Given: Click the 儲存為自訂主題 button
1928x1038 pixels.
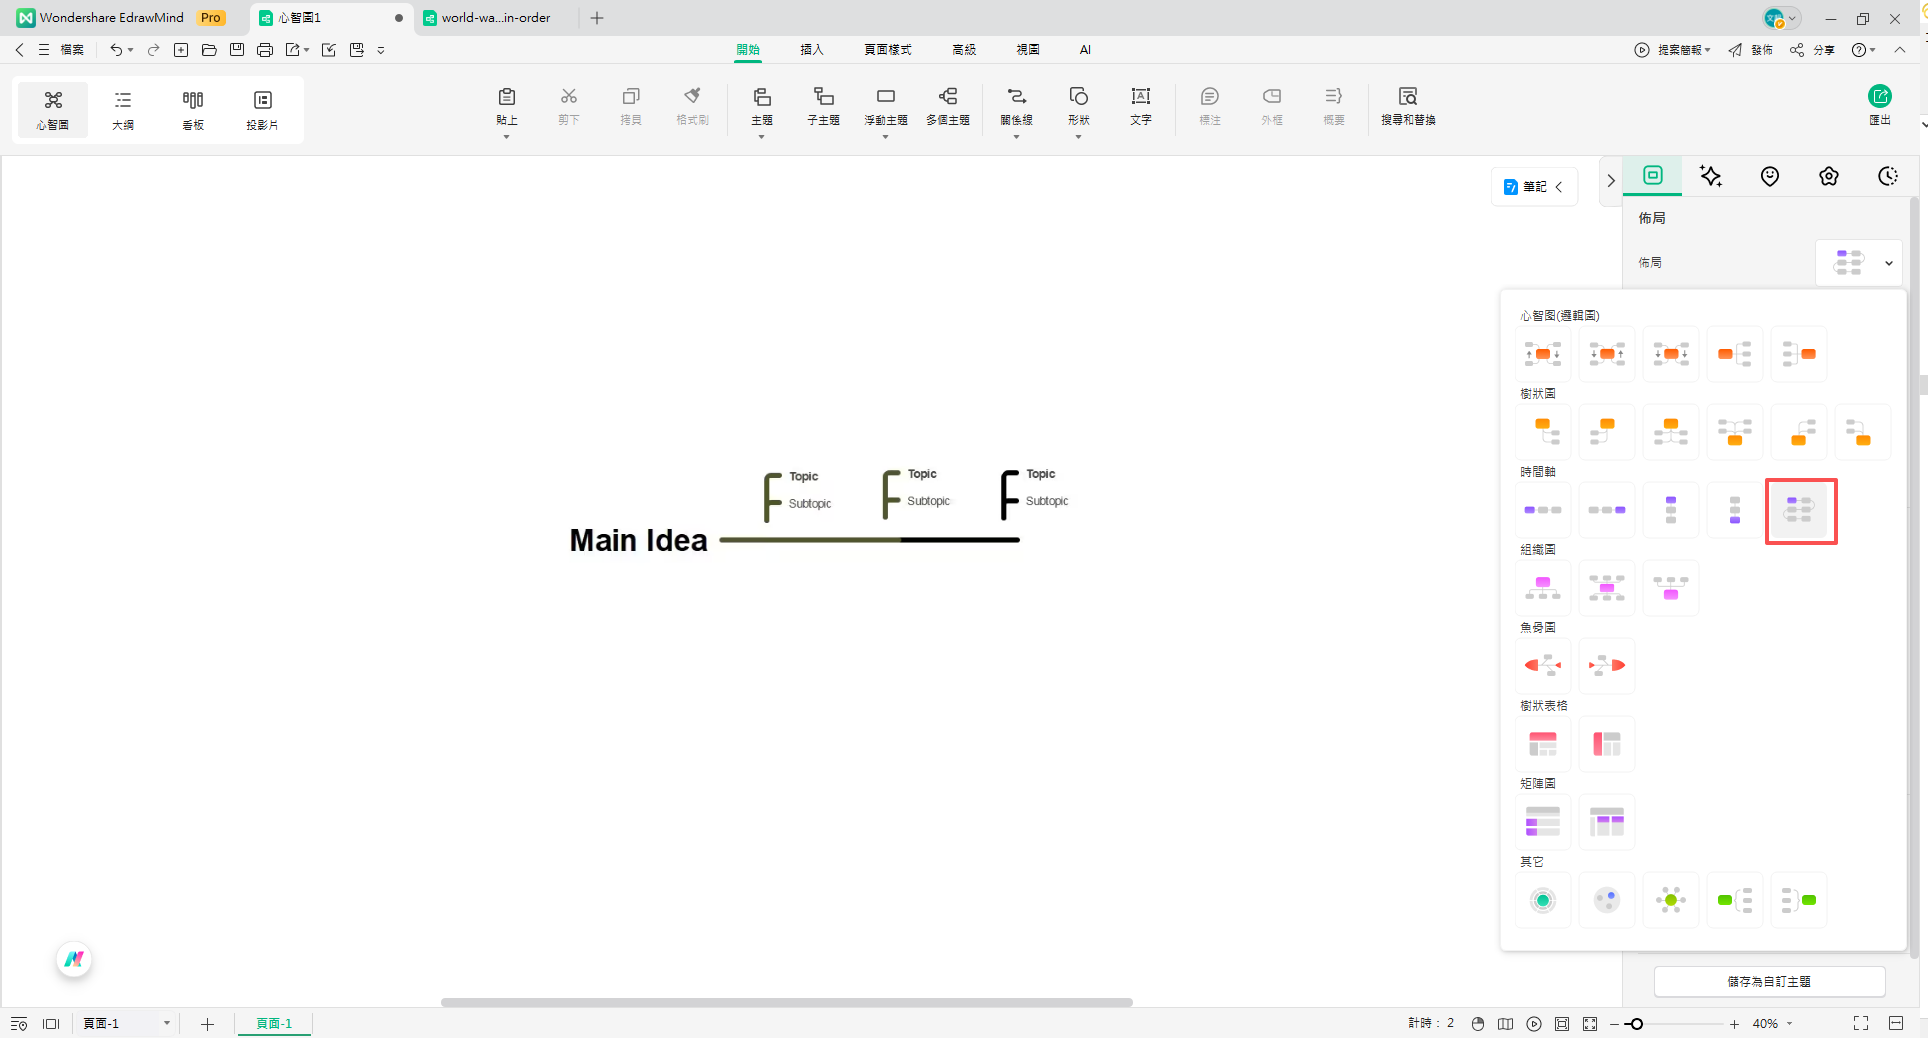Looking at the screenshot, I should tap(1768, 982).
